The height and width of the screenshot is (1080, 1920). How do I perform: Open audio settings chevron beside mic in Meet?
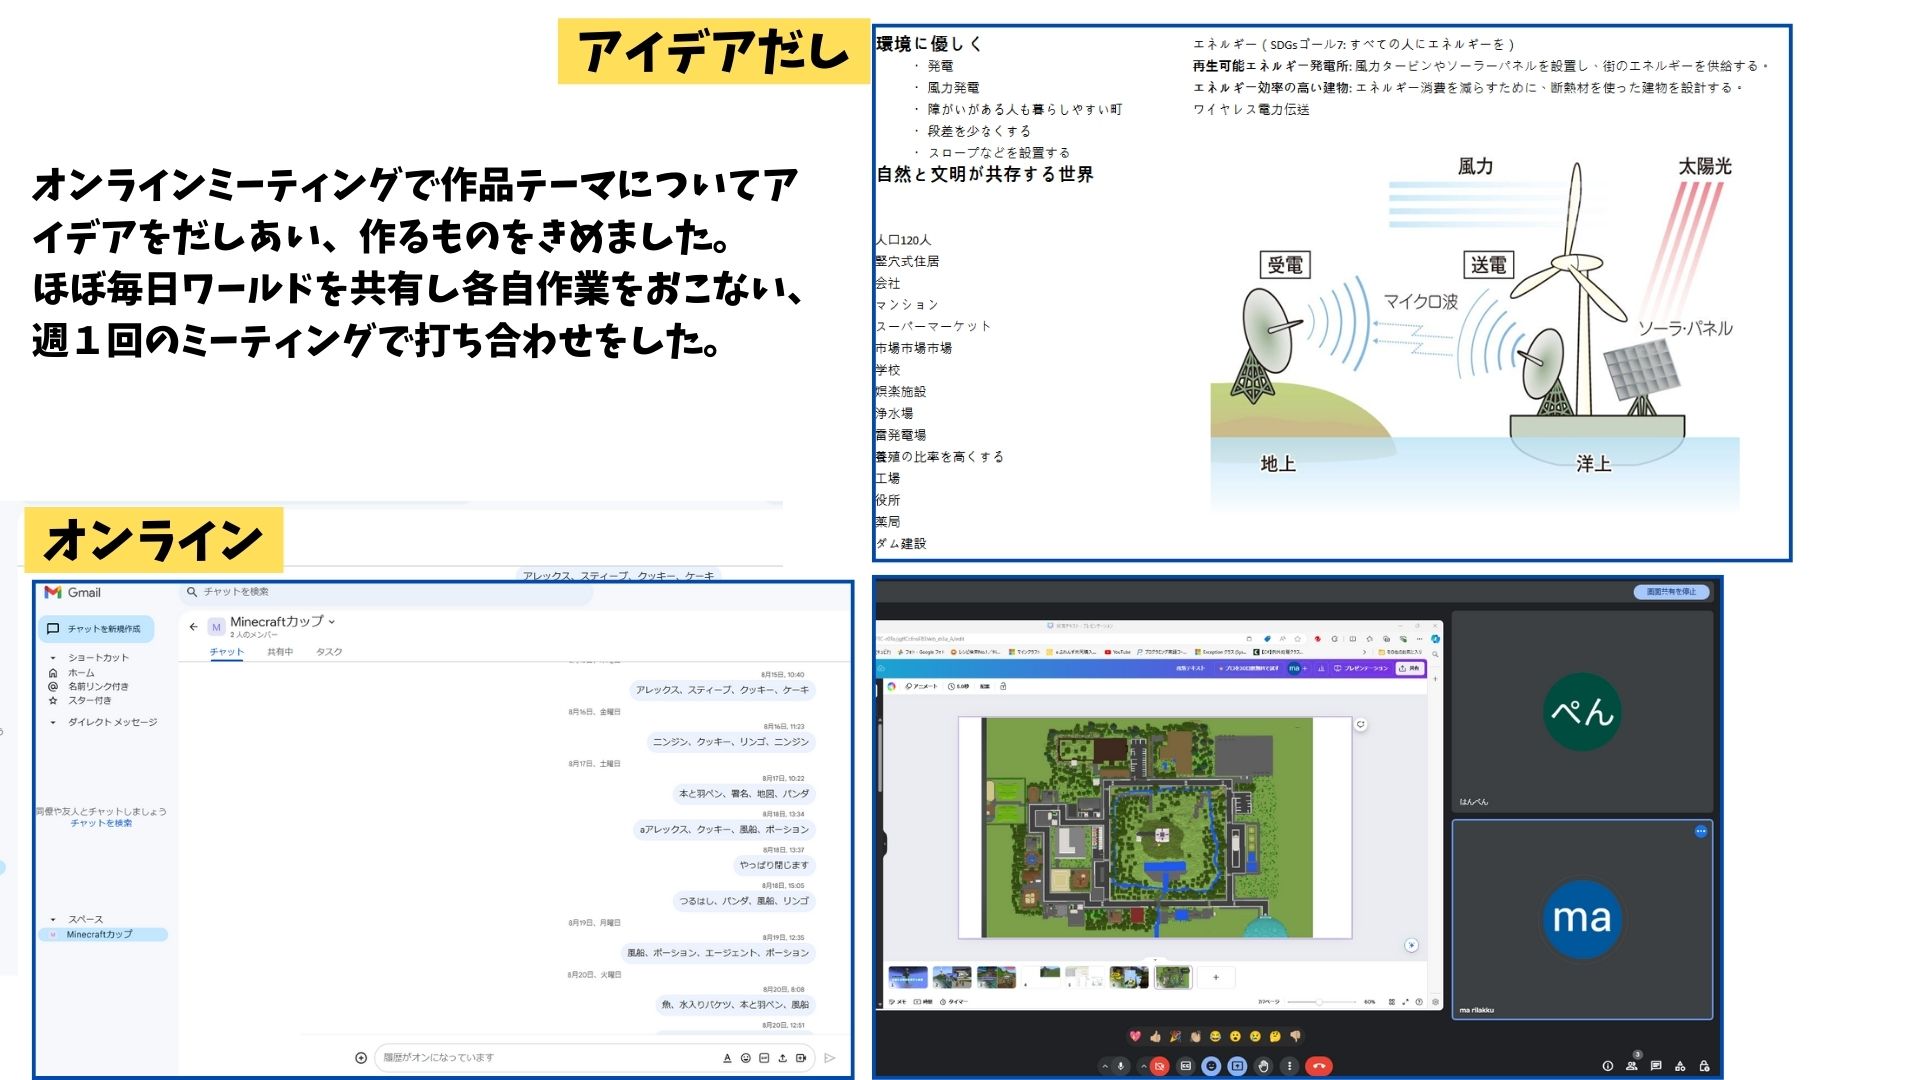(x=1105, y=1066)
